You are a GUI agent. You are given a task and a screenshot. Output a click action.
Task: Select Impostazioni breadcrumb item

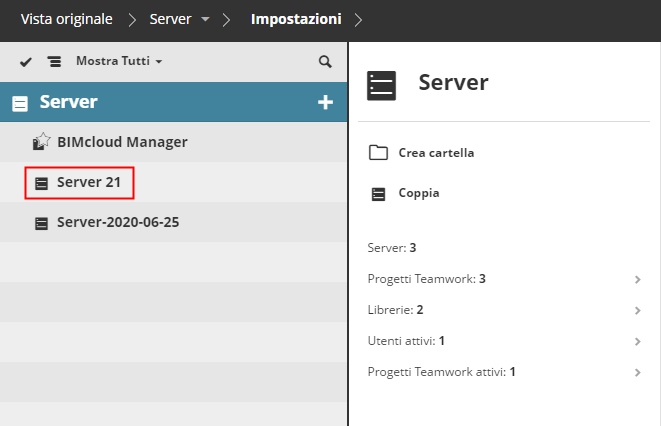pos(295,19)
